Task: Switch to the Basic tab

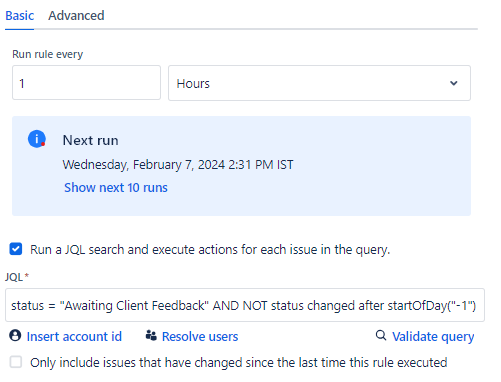Action: pos(19,16)
